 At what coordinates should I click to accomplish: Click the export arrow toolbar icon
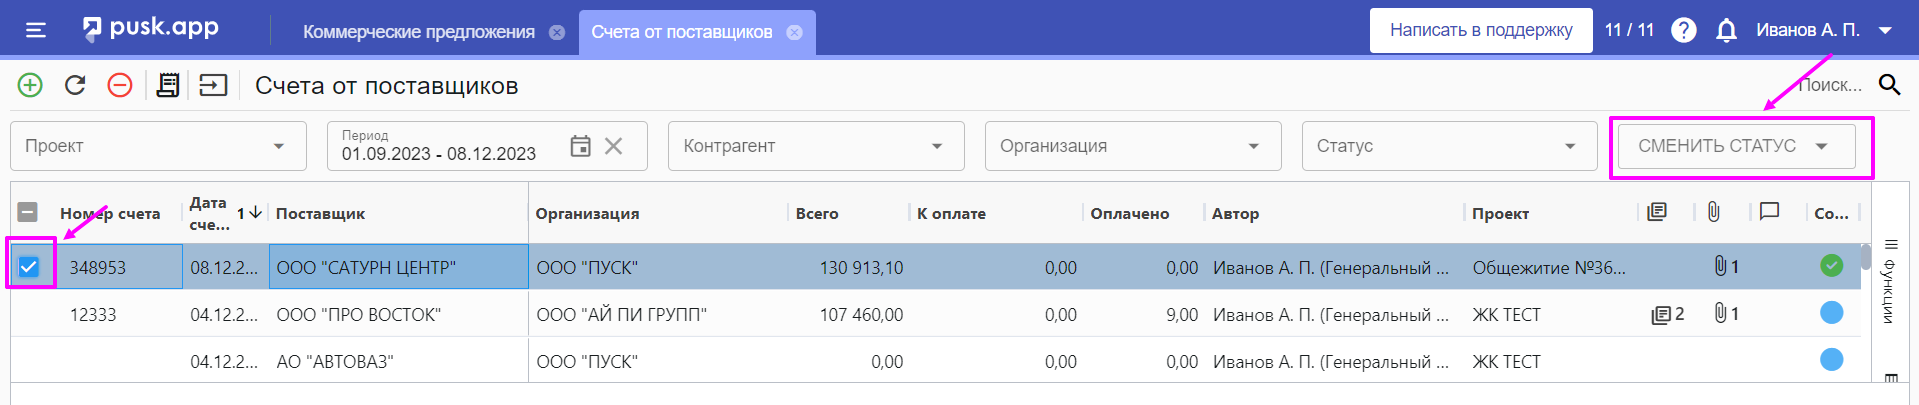pyautogui.click(x=213, y=85)
